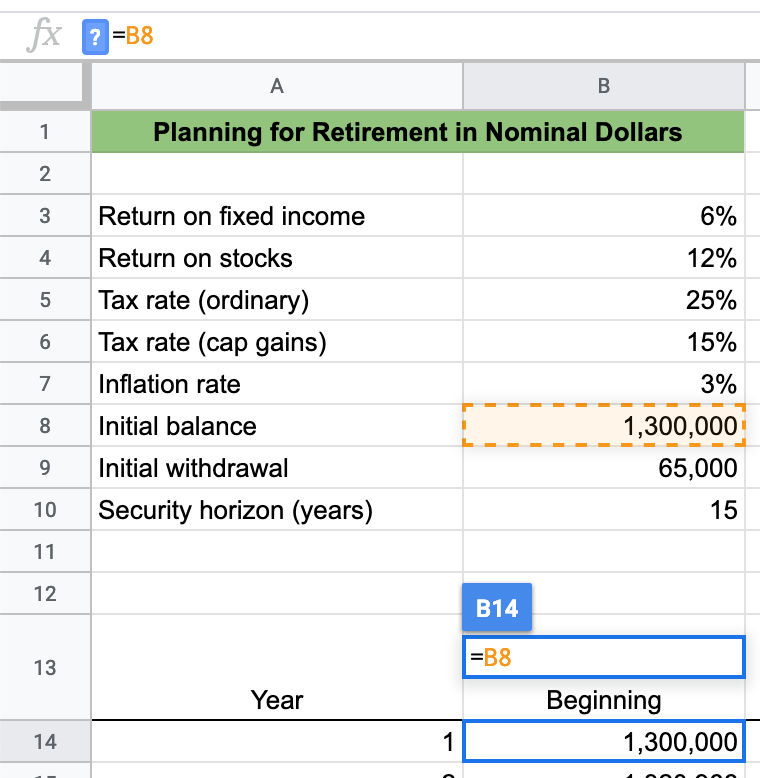Image resolution: width=760 pixels, height=778 pixels.
Task: Click the 'Initial balance' label cell
Action: coord(277,426)
